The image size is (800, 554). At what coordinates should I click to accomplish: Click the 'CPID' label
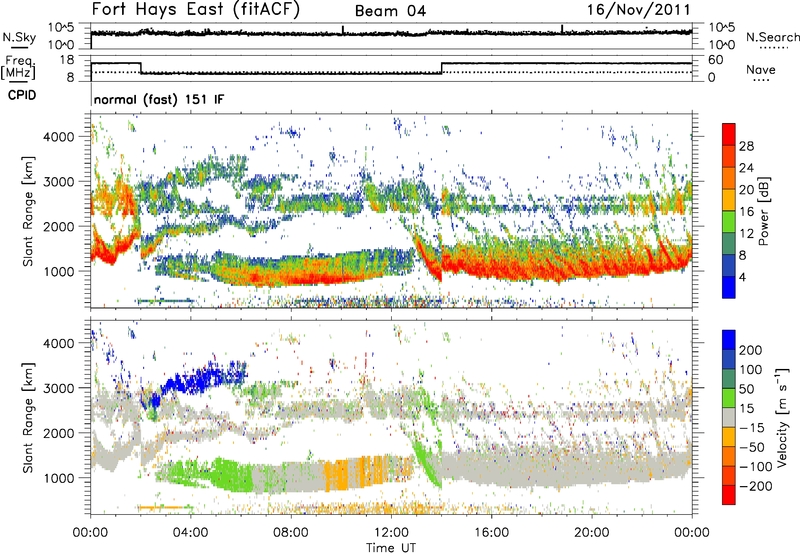tap(22, 95)
